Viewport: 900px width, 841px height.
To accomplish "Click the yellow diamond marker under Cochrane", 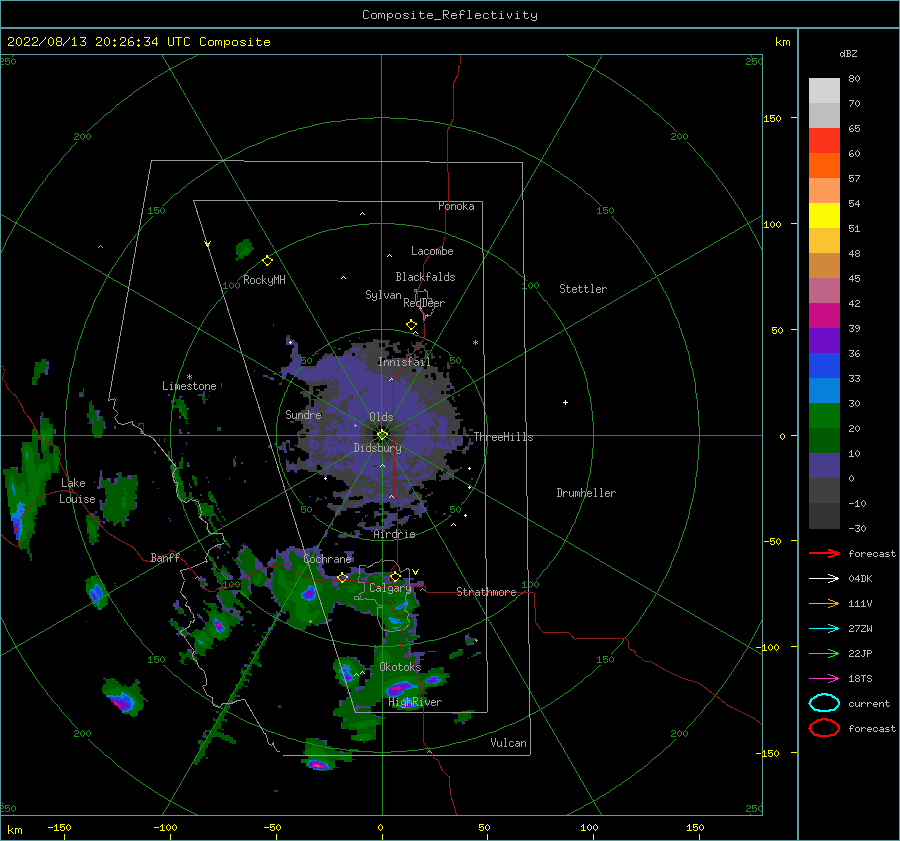I will coord(342,577).
